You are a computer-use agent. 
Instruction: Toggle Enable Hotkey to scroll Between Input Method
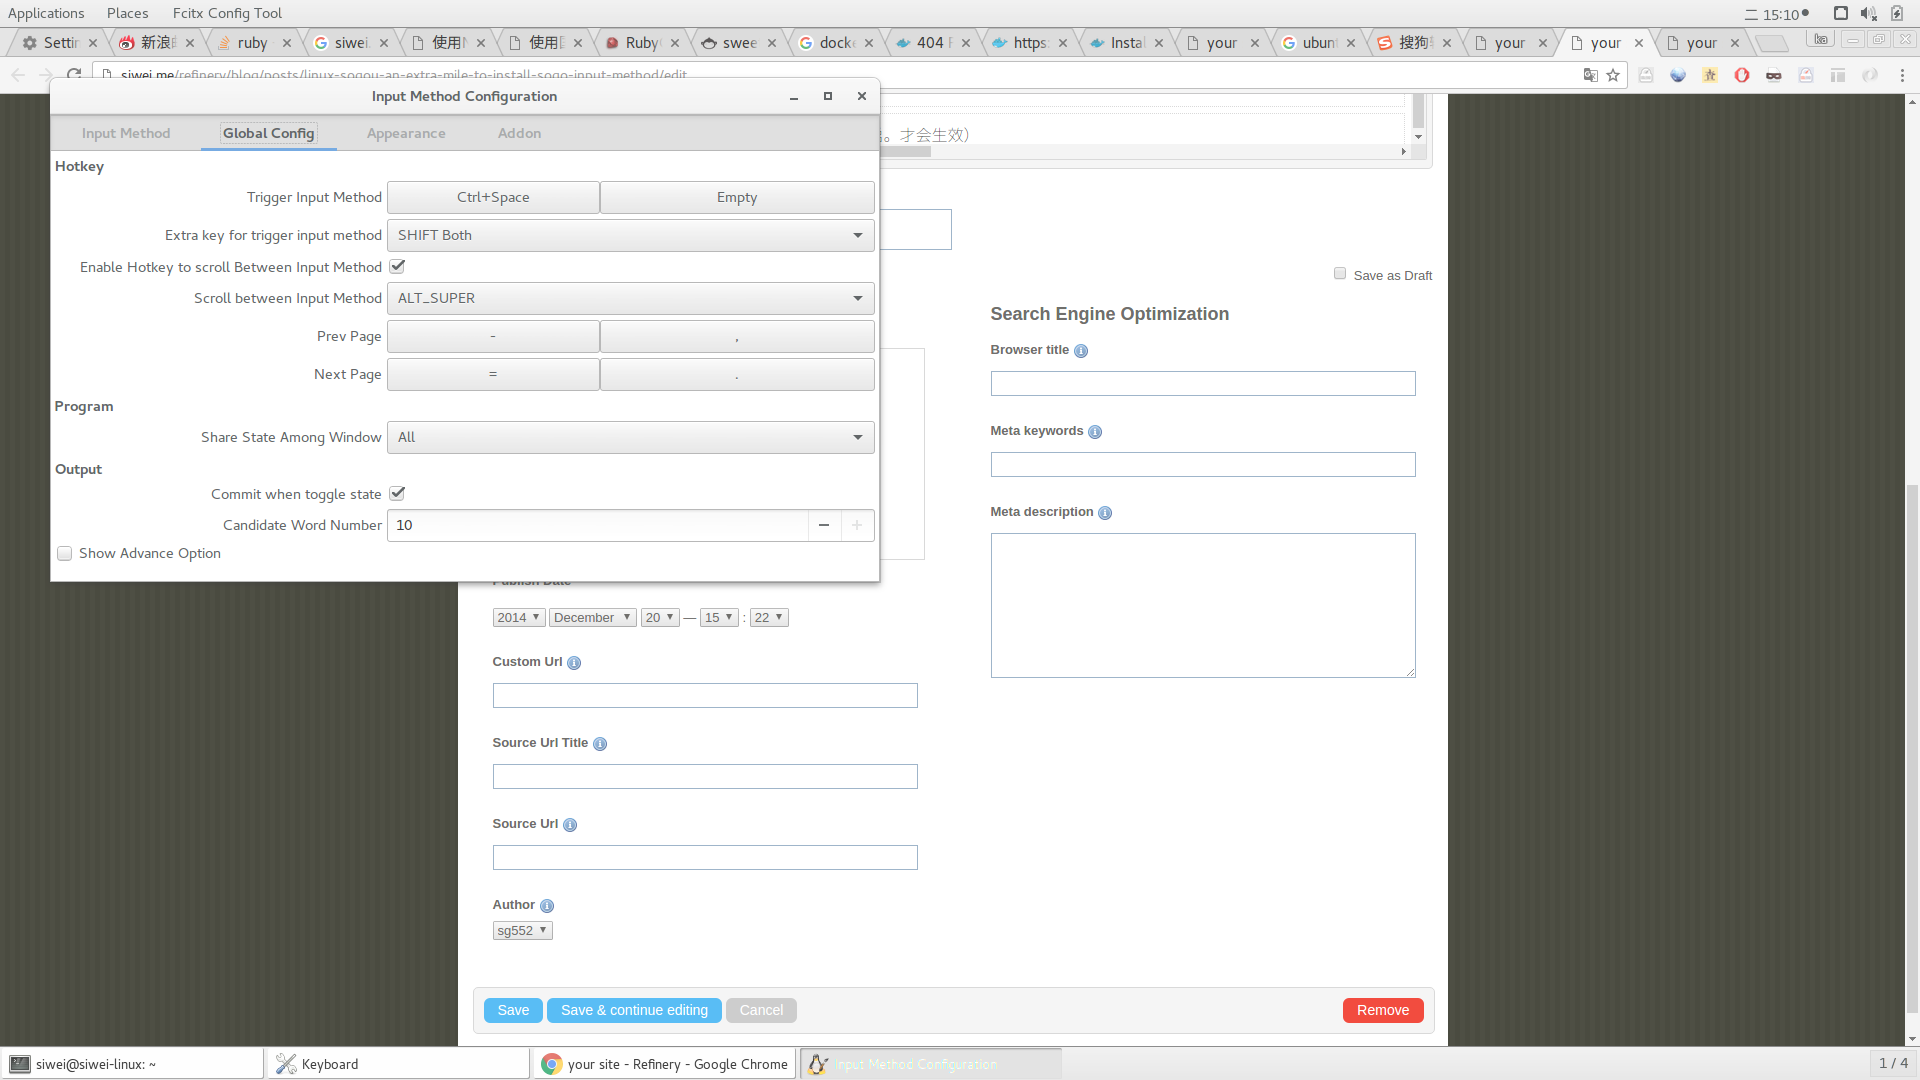click(x=396, y=266)
